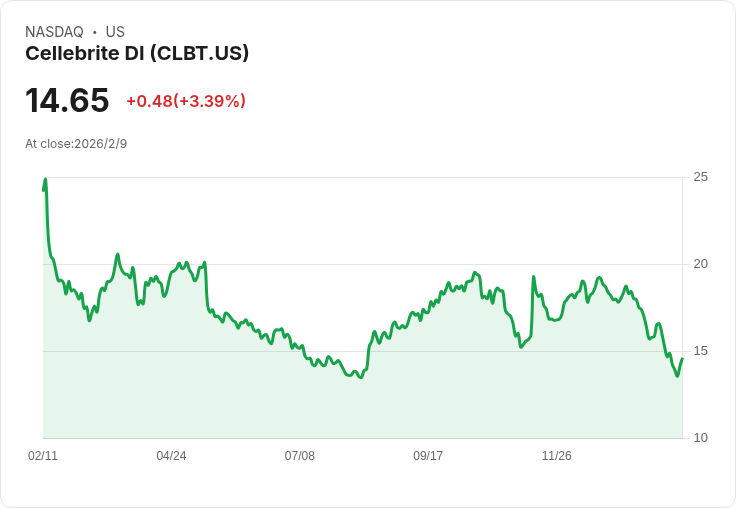
Task: Click the sharp spike just before 11/26
Action: pyautogui.click(x=534, y=277)
